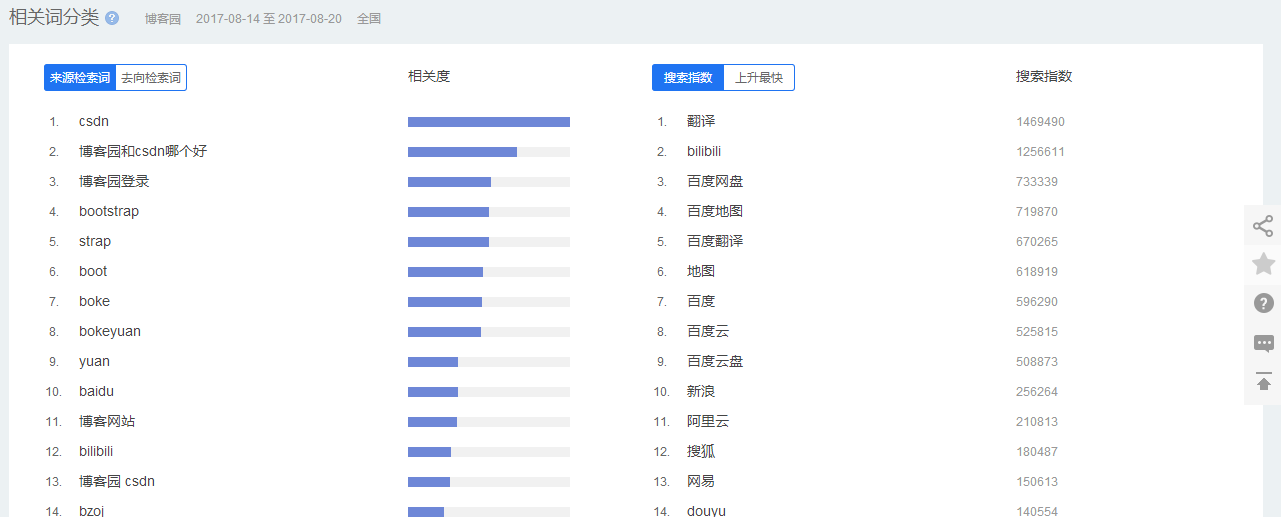Click the search index value 256264
Image resolution: width=1281 pixels, height=517 pixels.
coord(1037,392)
